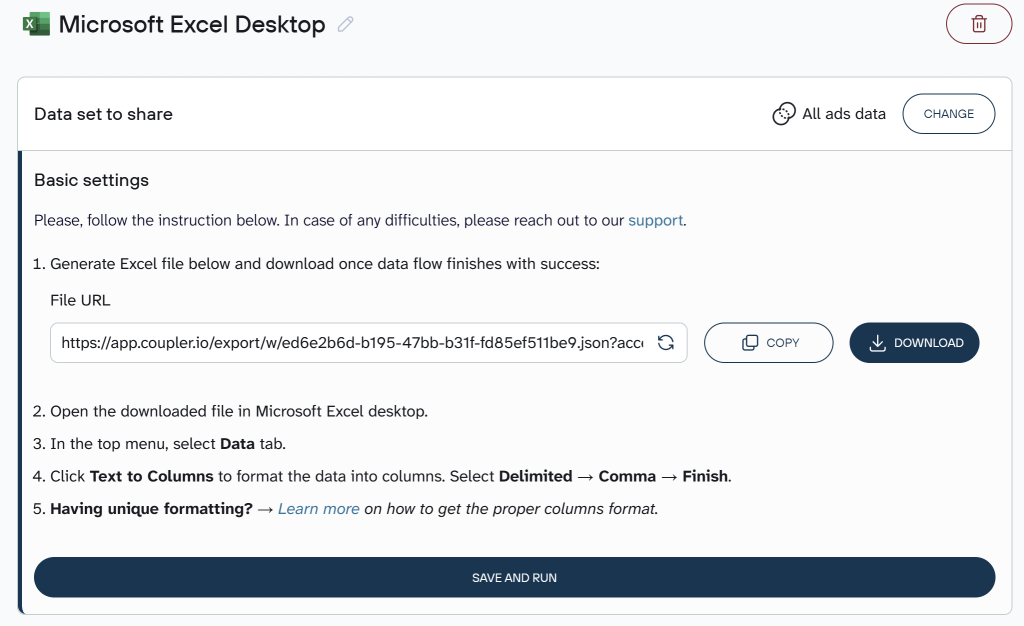Click the Microsoft Excel Desktop title
This screenshot has width=1024, height=626.
(x=192, y=25)
